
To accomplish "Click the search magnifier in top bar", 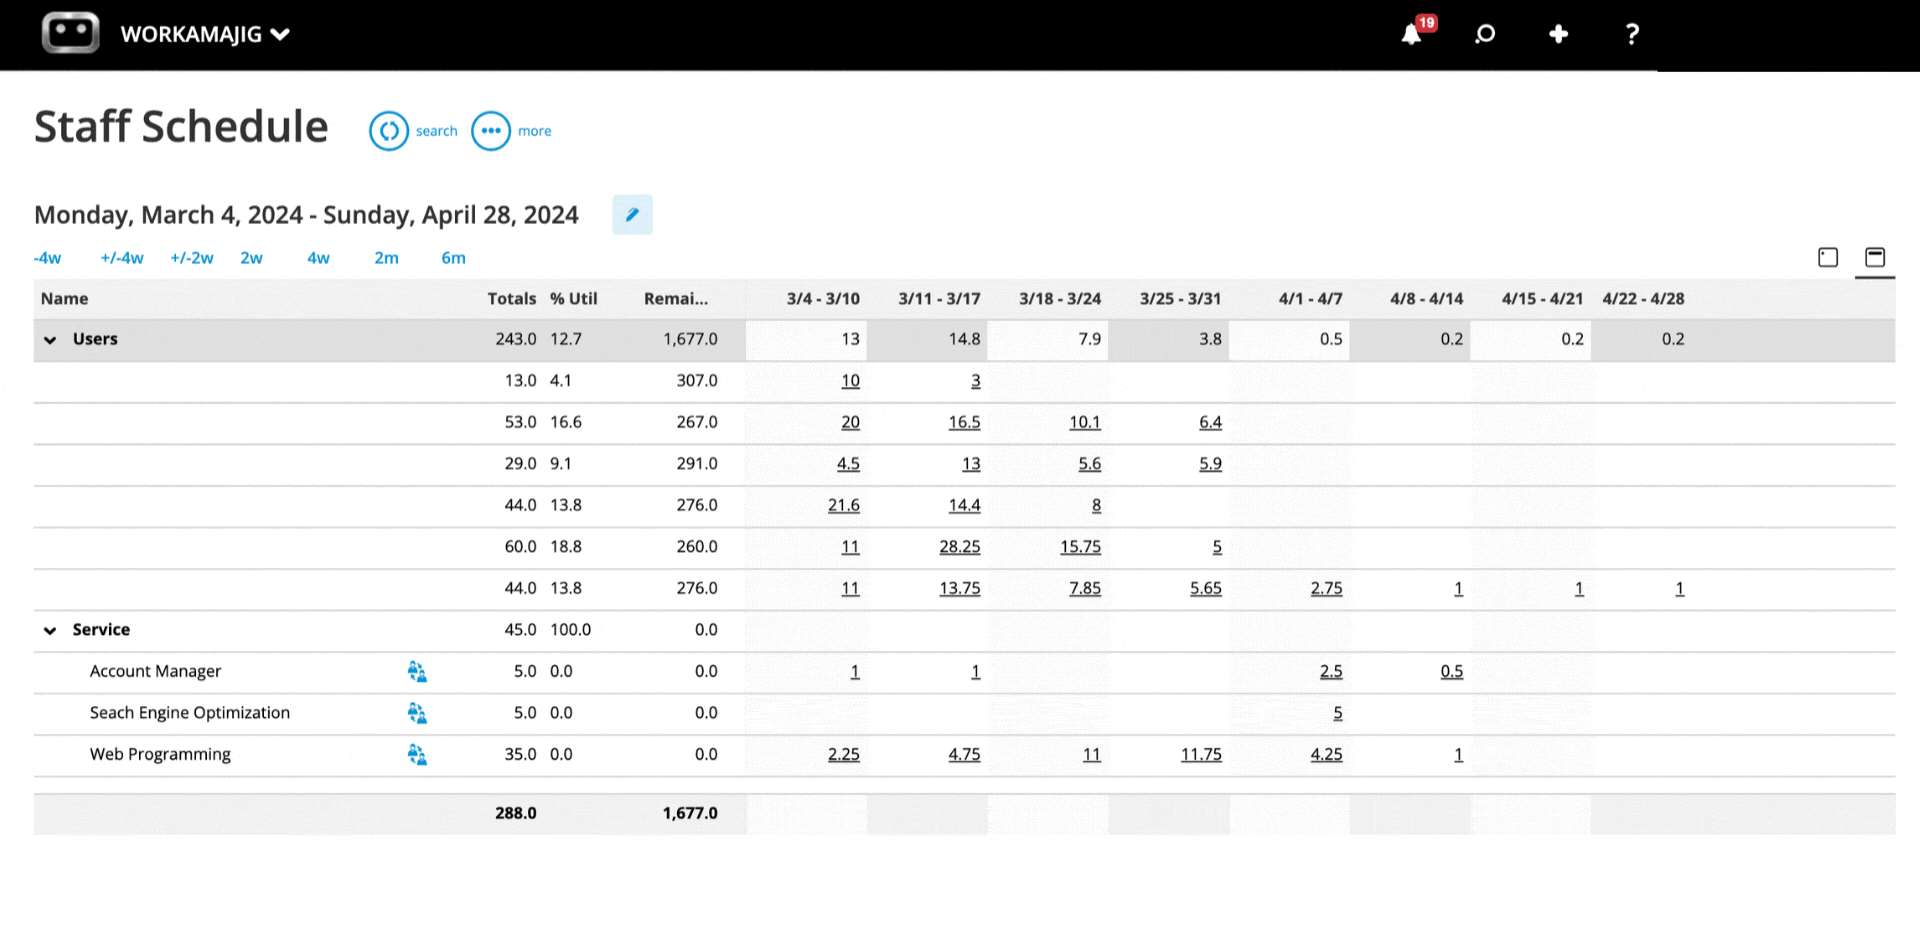I will click(x=1485, y=35).
